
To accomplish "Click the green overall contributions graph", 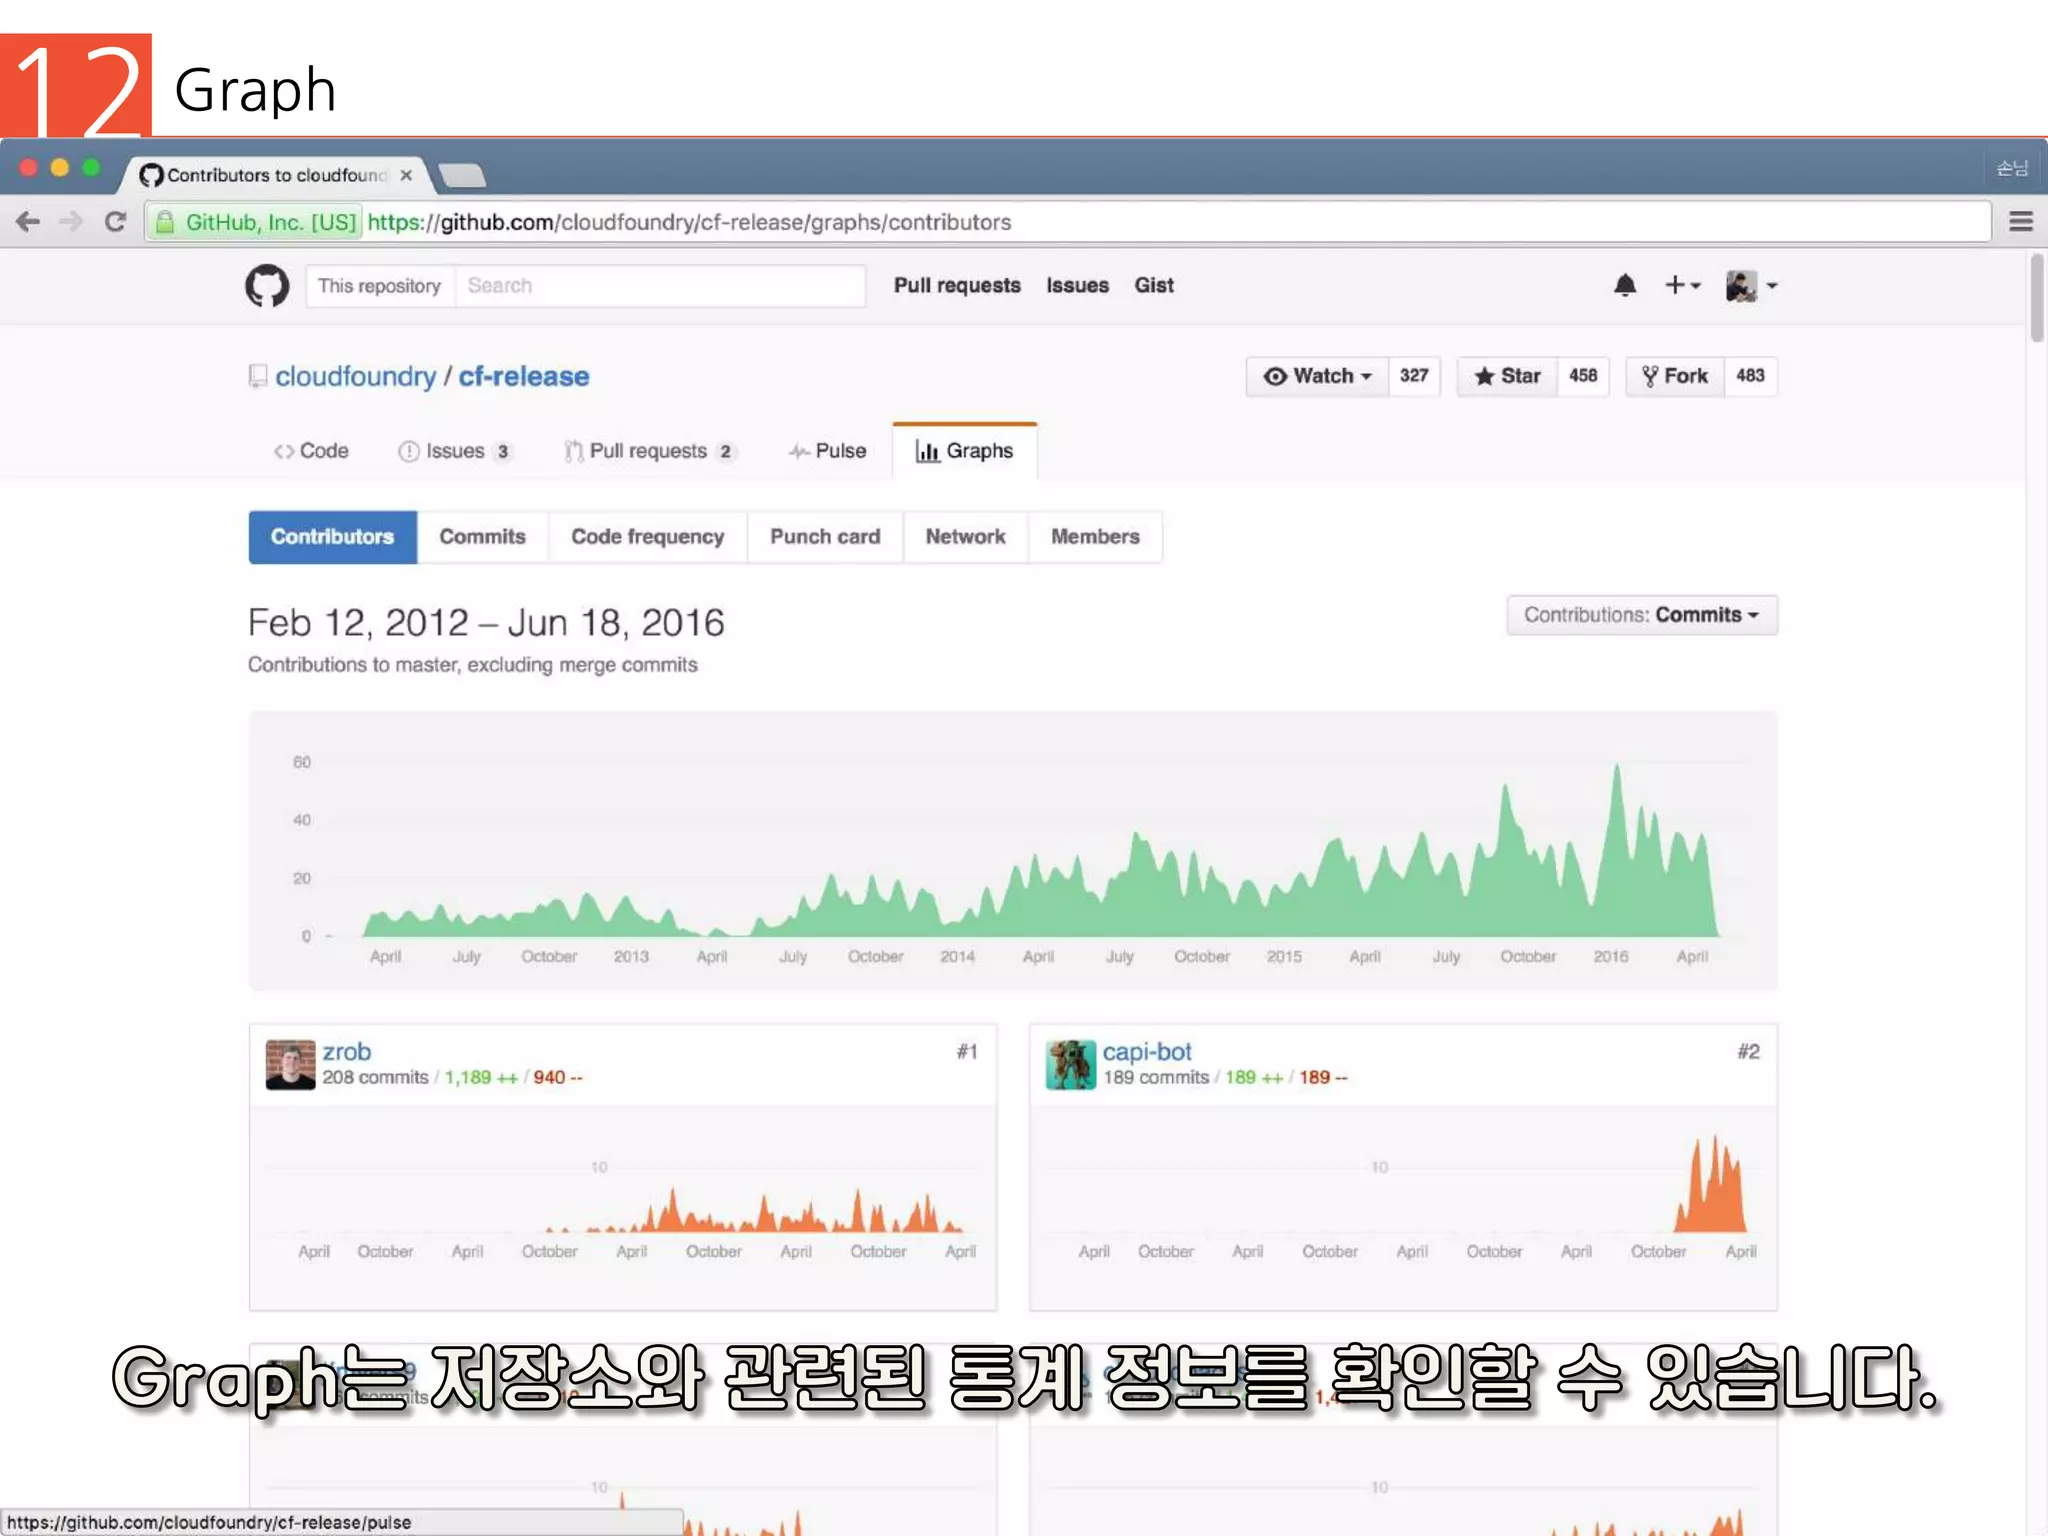I will 1013,852.
